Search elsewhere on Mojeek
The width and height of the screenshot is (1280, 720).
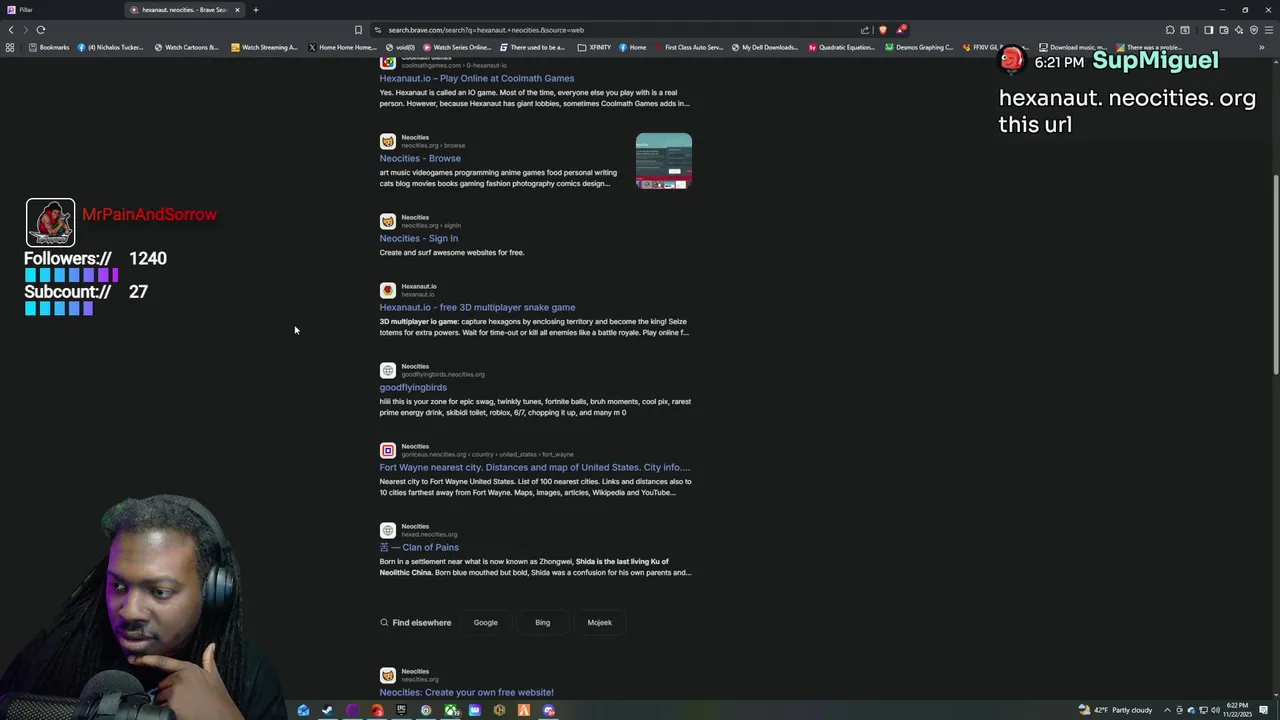coord(599,622)
